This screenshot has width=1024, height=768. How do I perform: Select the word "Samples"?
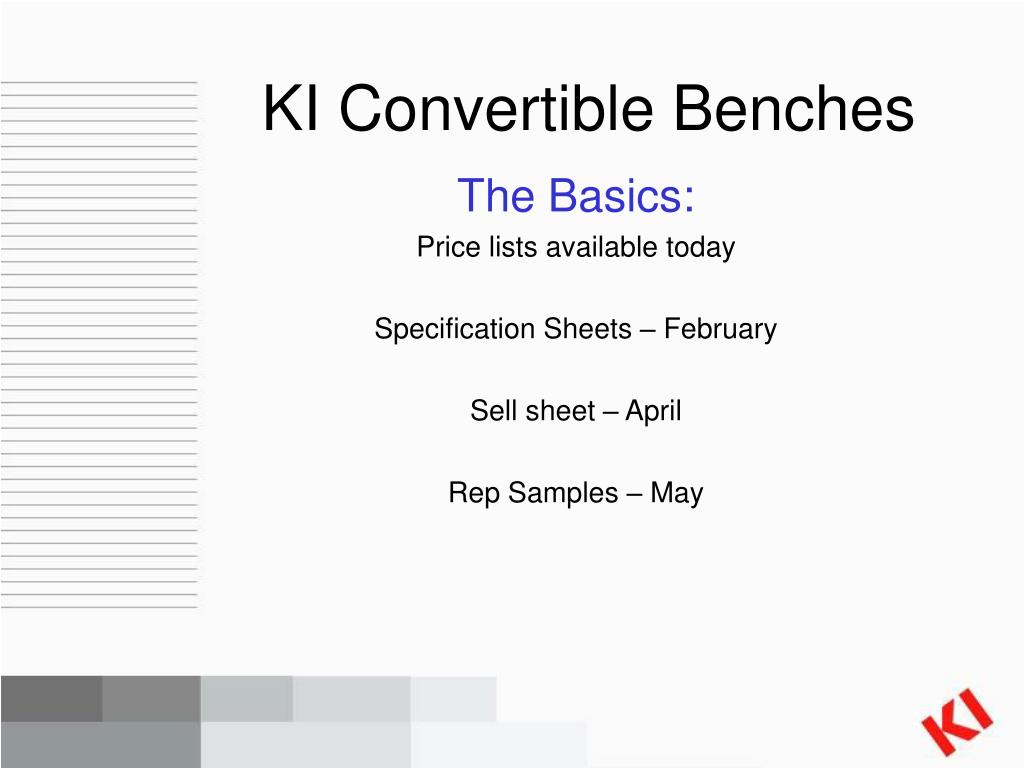click(563, 494)
